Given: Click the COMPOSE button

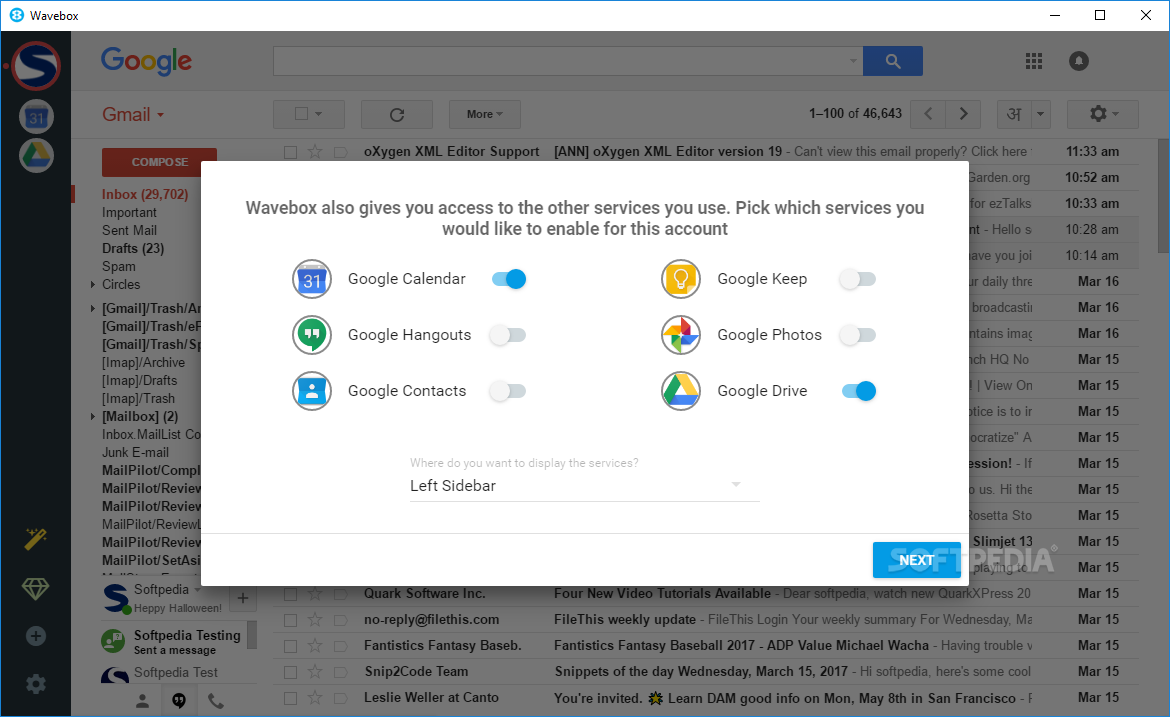Looking at the screenshot, I should tap(160, 162).
